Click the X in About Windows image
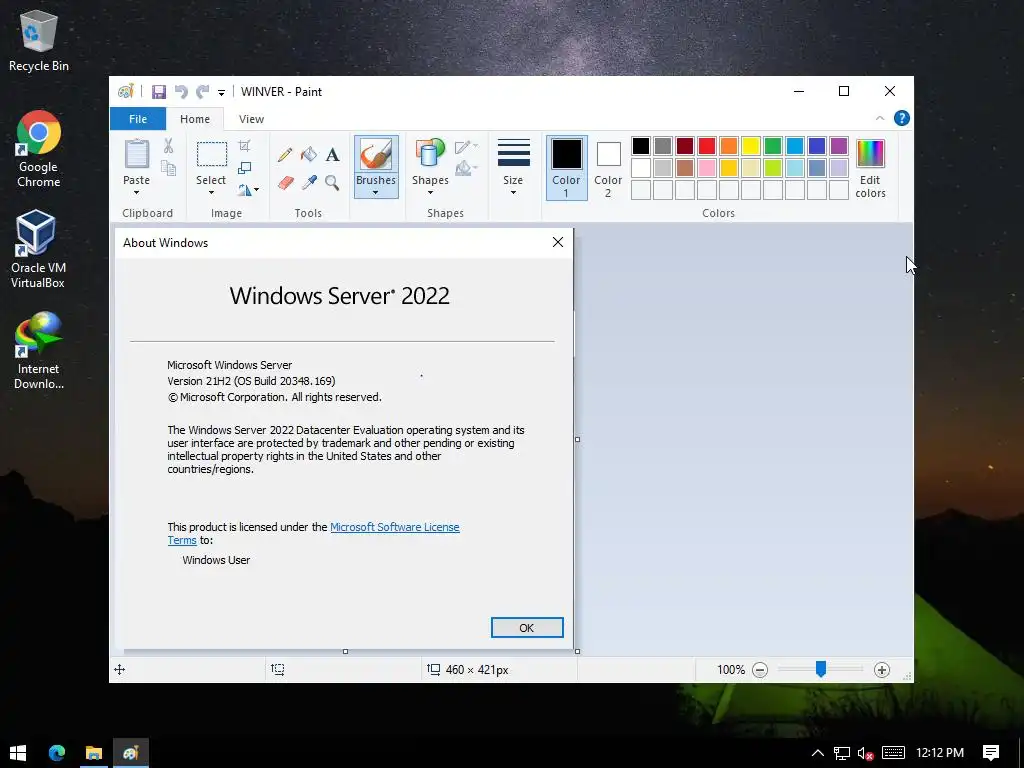Screen dimensions: 1024x768 [558, 242]
